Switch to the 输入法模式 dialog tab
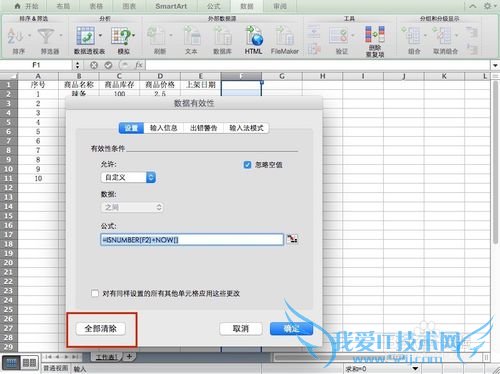This screenshot has width=500, height=374. [x=246, y=128]
